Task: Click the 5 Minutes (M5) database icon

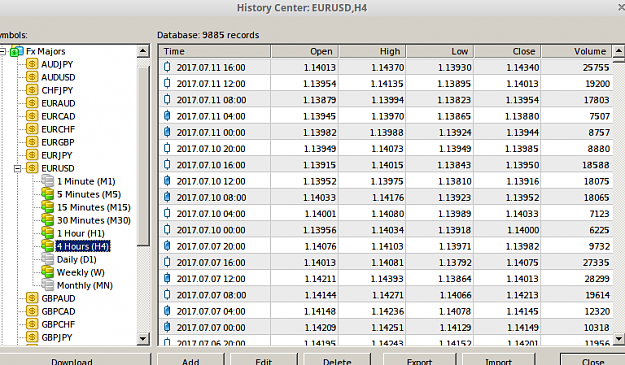Action: [47, 194]
